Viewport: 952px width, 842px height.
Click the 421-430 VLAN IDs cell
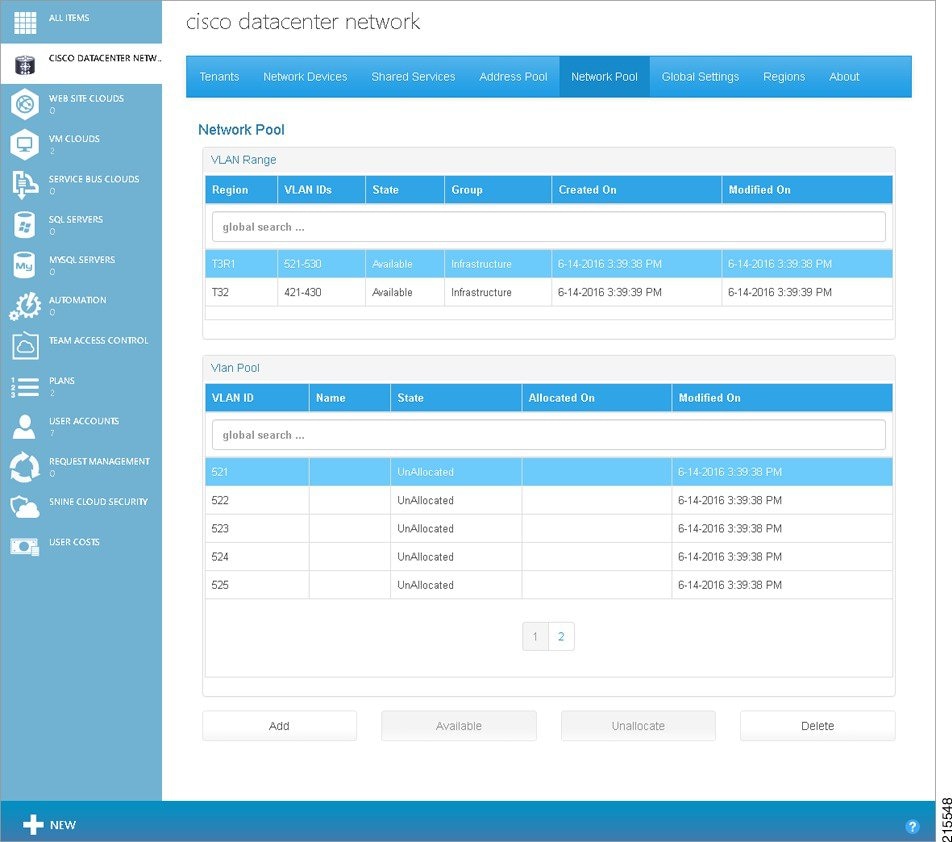pyautogui.click(x=322, y=292)
